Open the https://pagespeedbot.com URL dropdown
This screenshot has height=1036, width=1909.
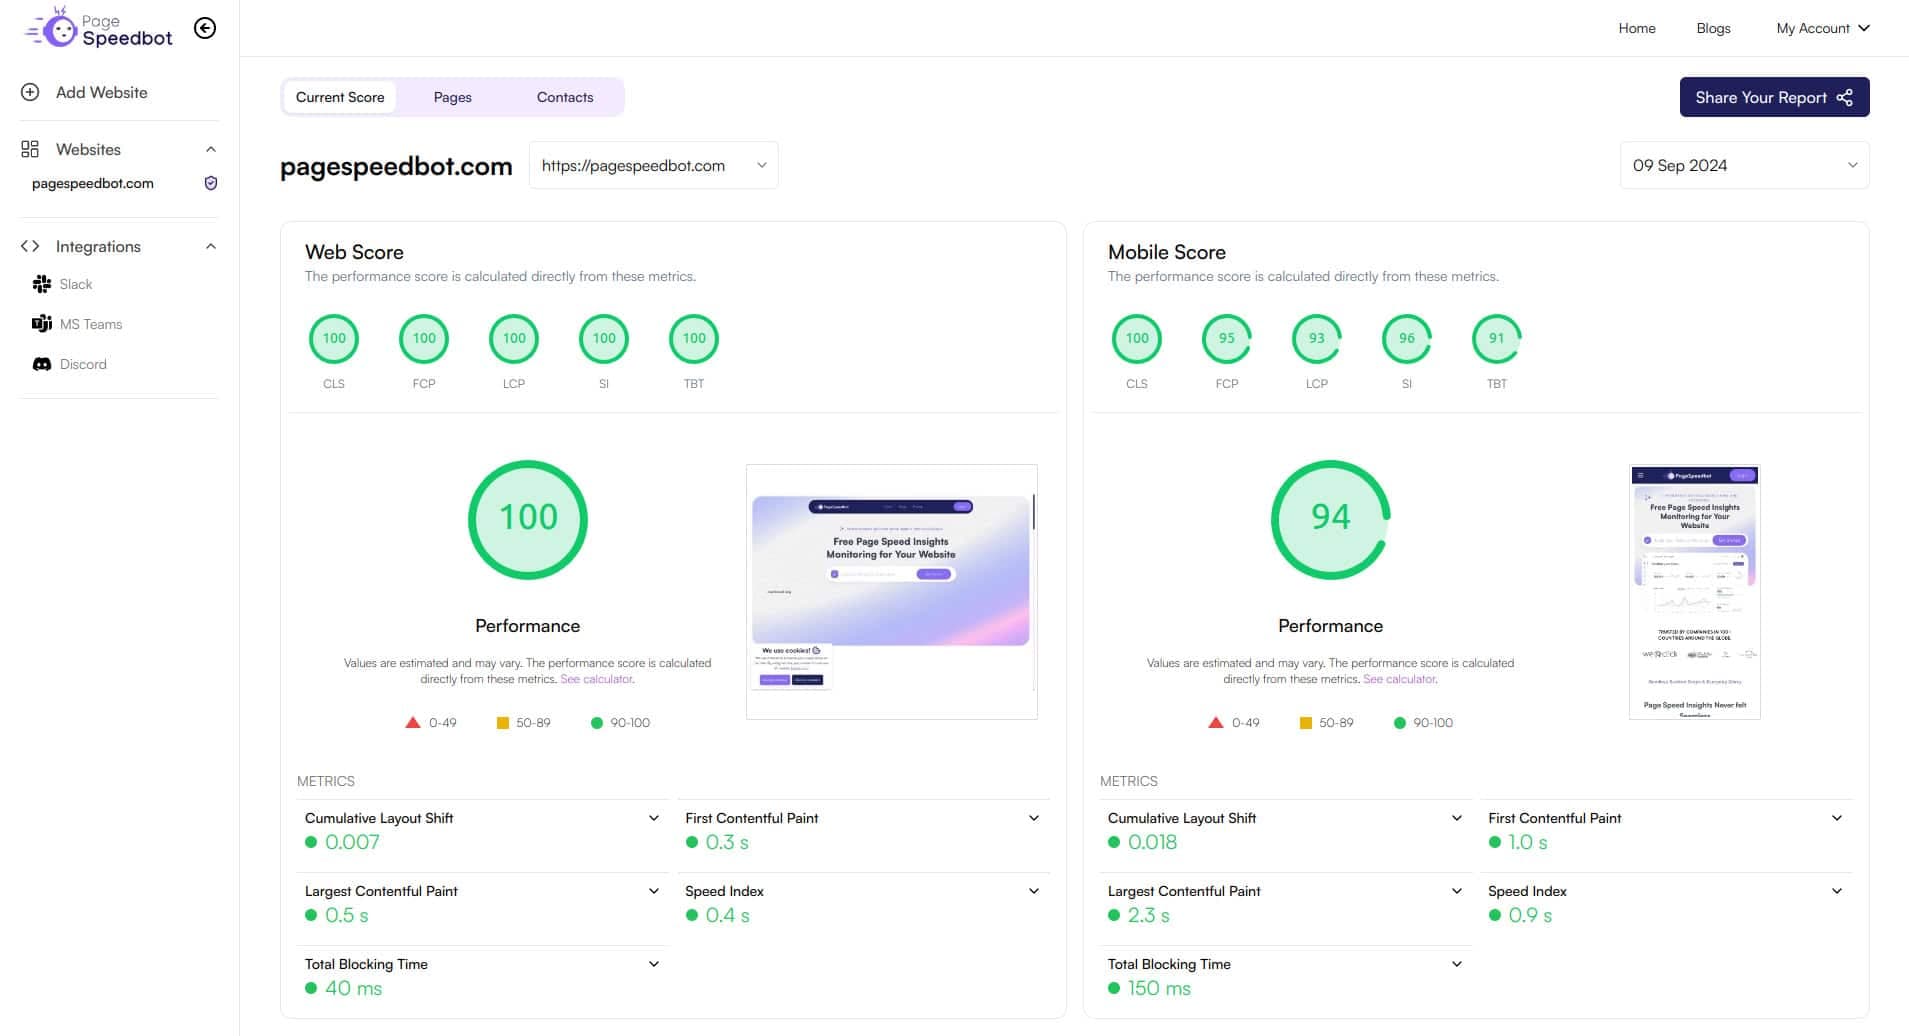pos(653,165)
